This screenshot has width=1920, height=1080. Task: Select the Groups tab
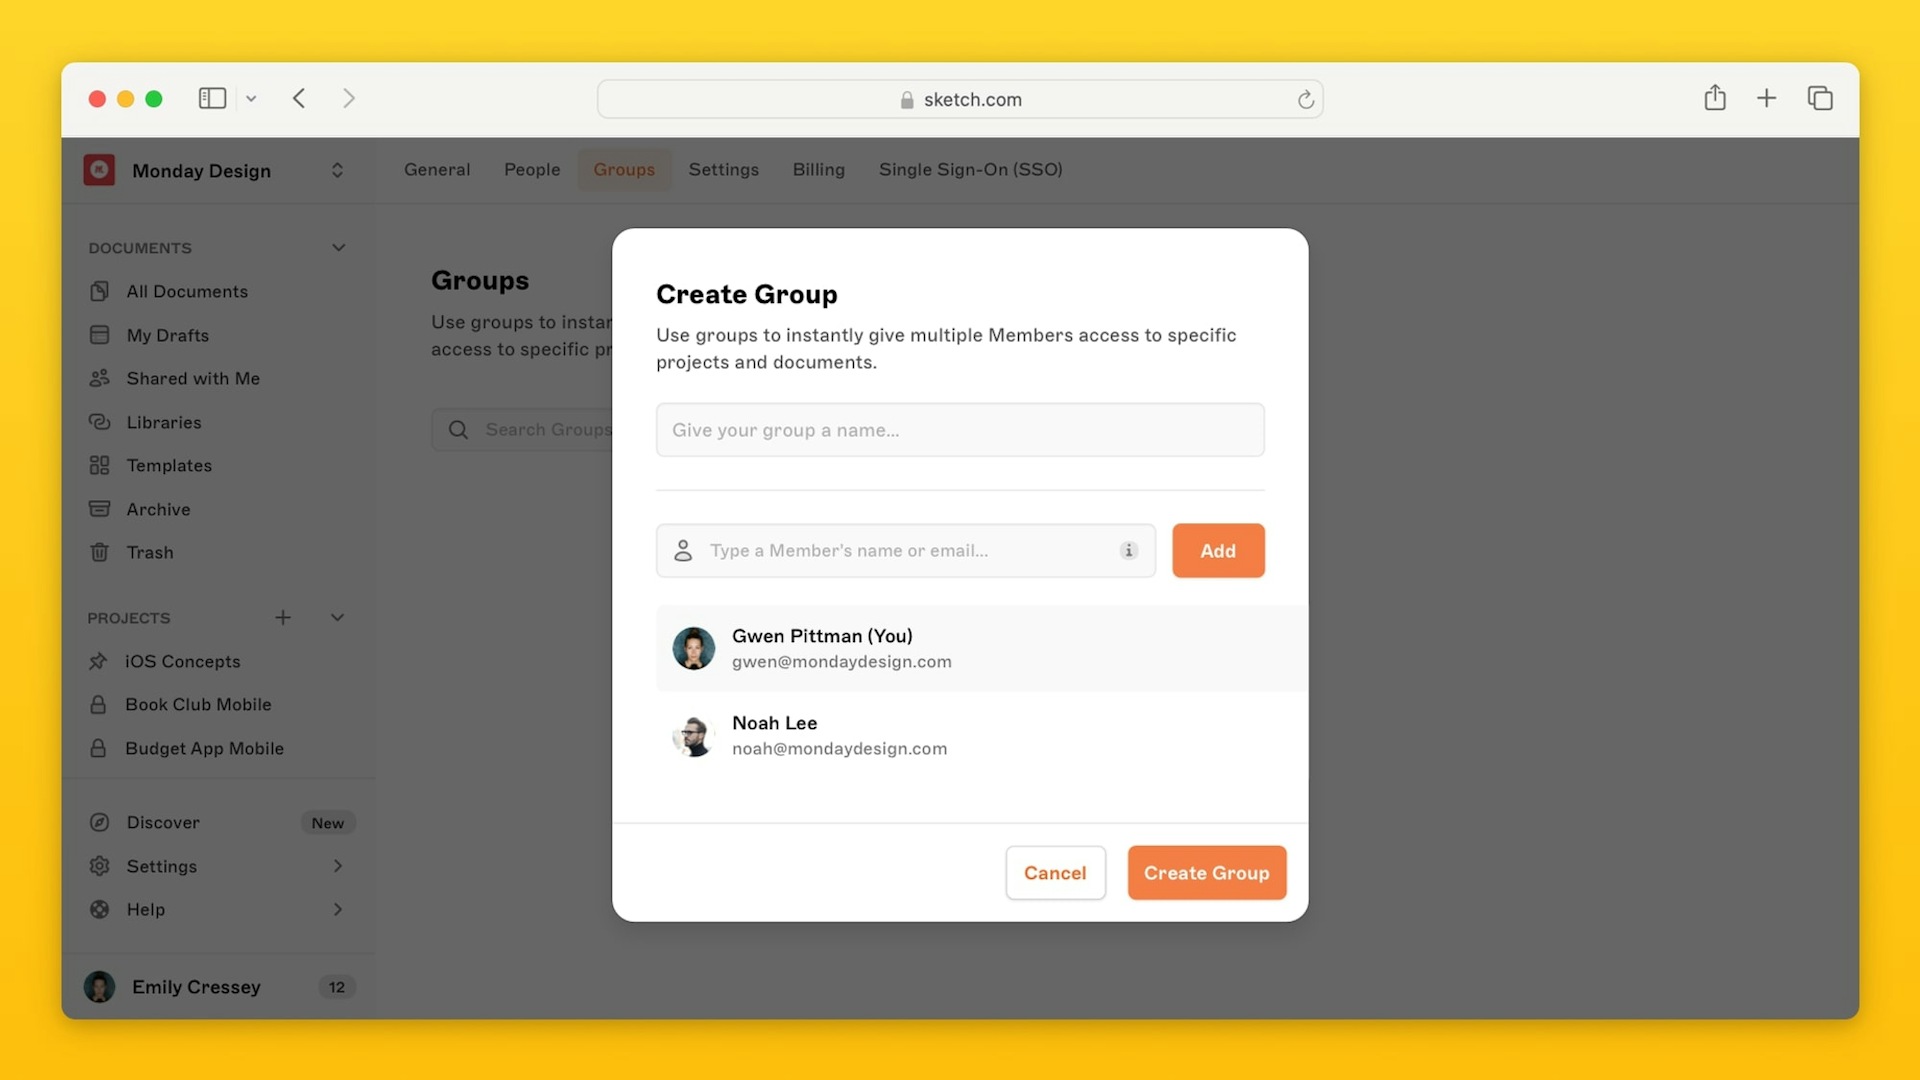tap(624, 169)
